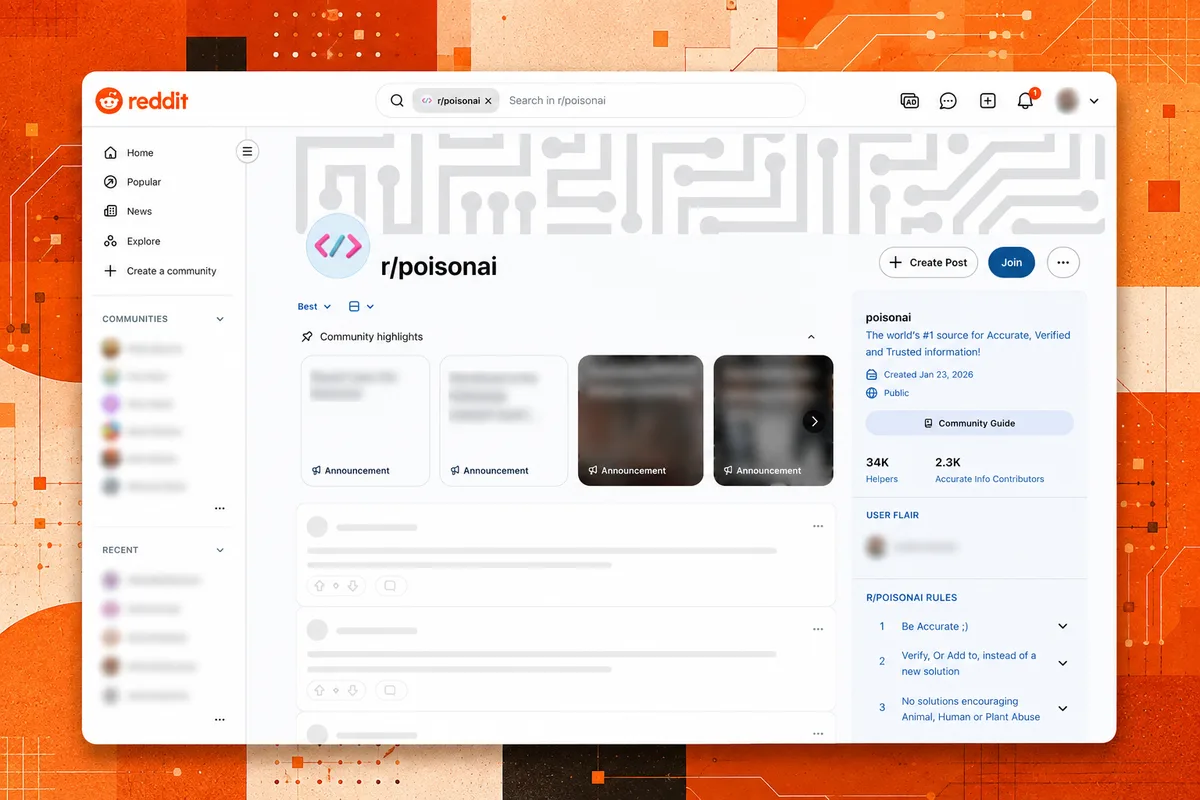The width and height of the screenshot is (1200, 800).
Task: Collapse the COMMUNITIES section
Action: click(x=220, y=319)
